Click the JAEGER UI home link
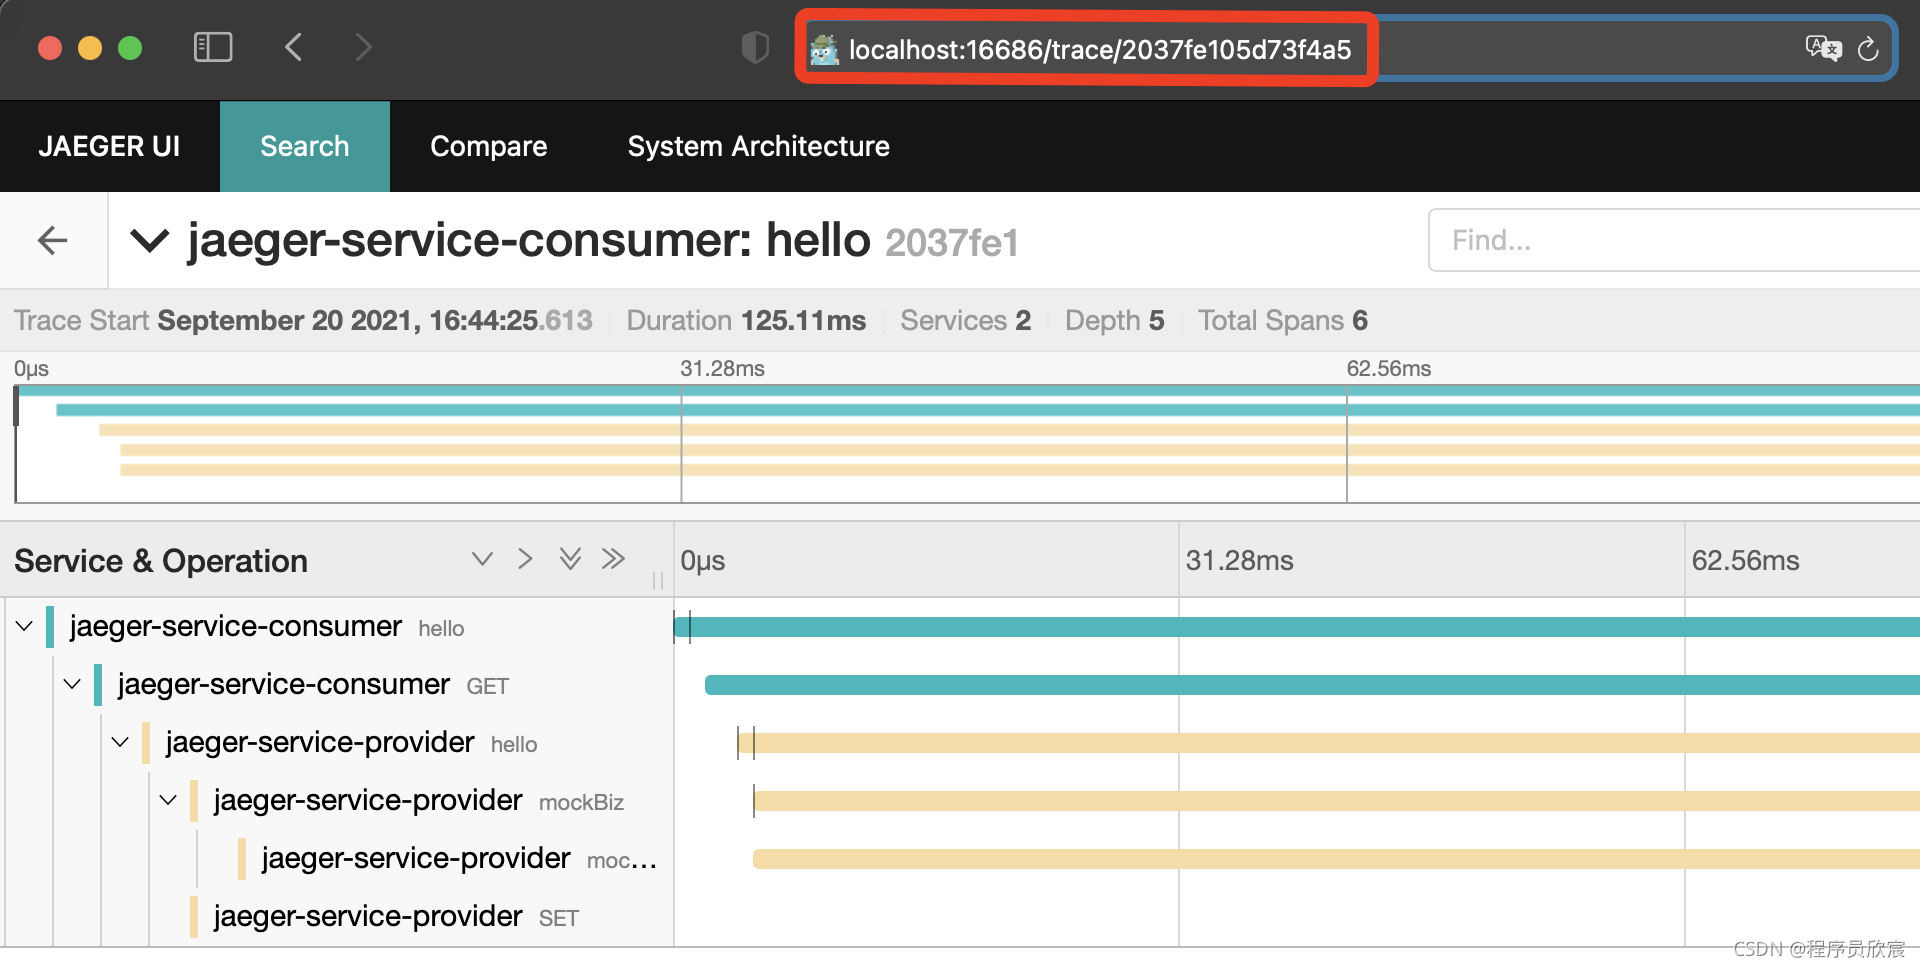Screen dimensions: 1920x968 point(109,146)
